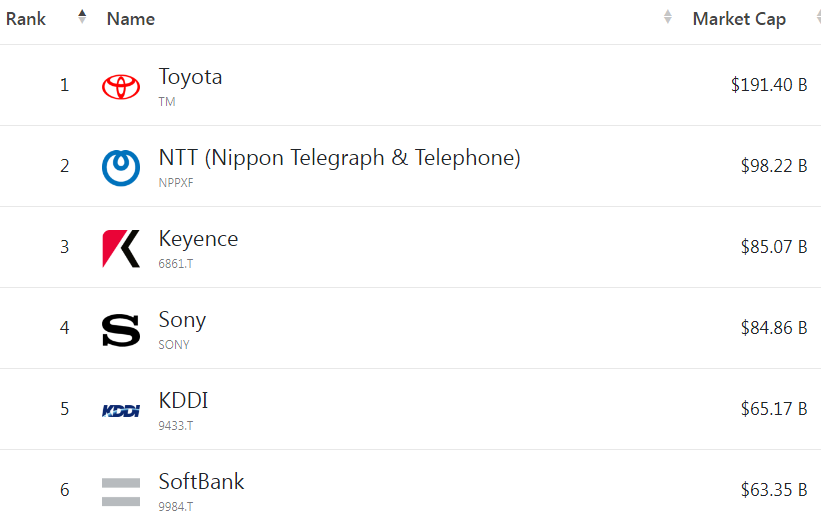Click the Name column header

(x=131, y=19)
